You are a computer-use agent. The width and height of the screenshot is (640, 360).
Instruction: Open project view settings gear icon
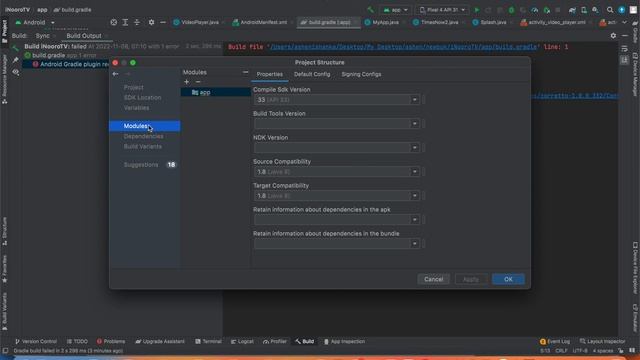[151, 22]
